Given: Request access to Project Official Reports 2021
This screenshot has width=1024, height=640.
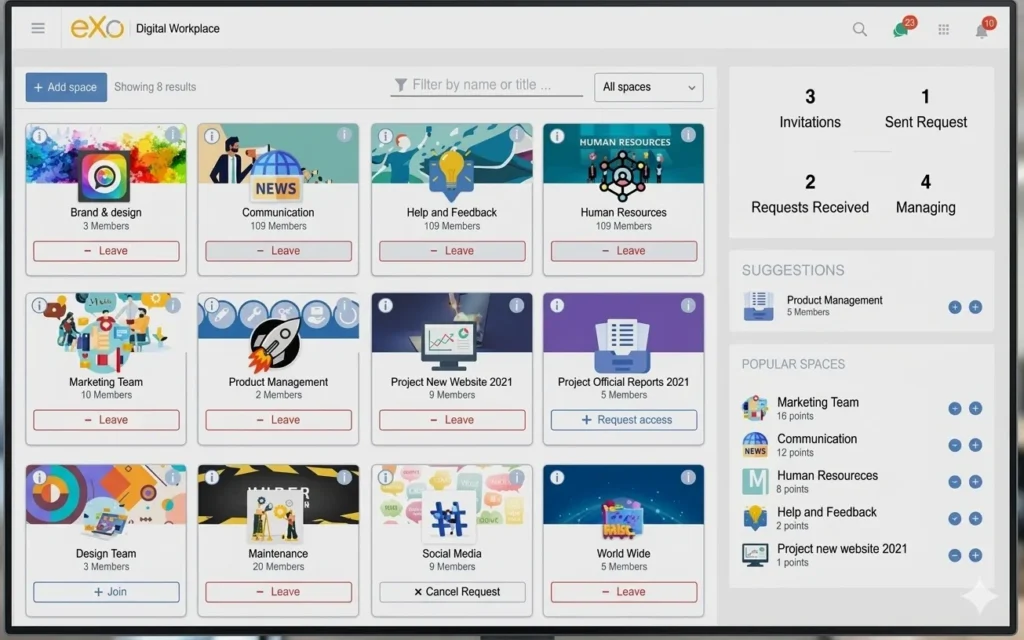Looking at the screenshot, I should 623,421.
